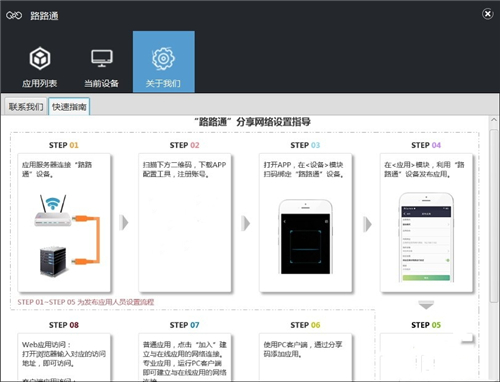500x382 pixels.
Task: Click the STEP 03 text 打开APP，在<设备>模块
Action: [303, 165]
